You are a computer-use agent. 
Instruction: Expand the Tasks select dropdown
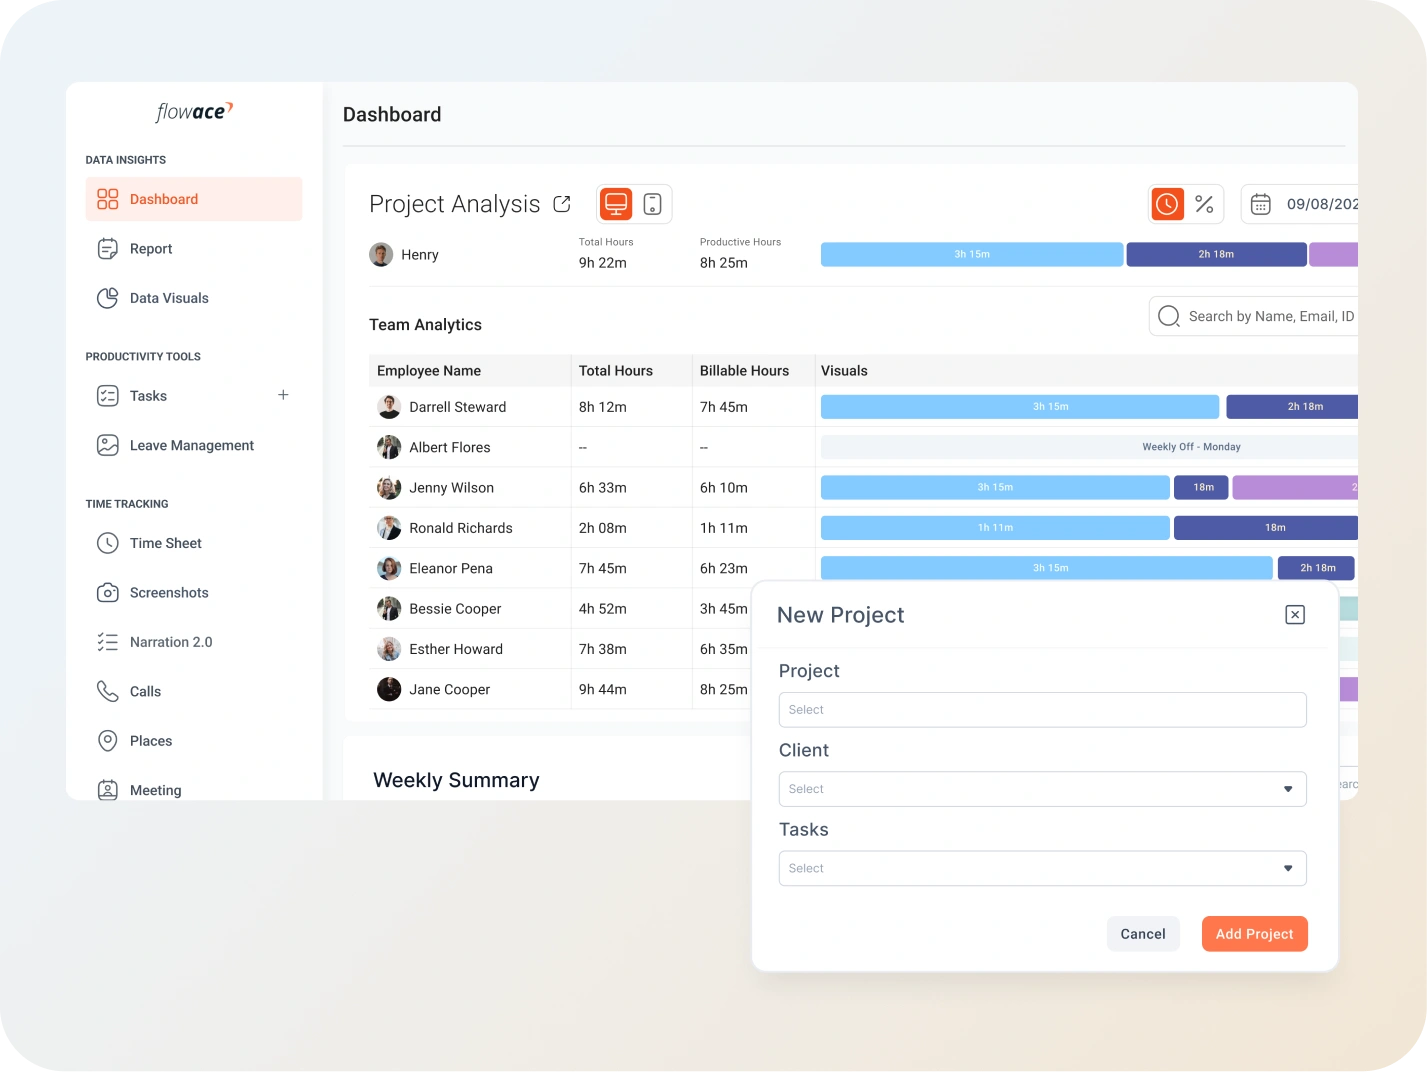pos(1042,868)
